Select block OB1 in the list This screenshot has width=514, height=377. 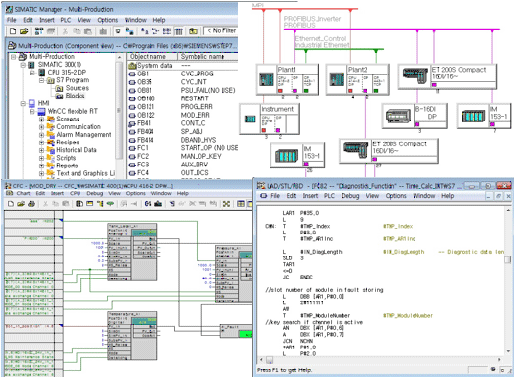[x=143, y=74]
